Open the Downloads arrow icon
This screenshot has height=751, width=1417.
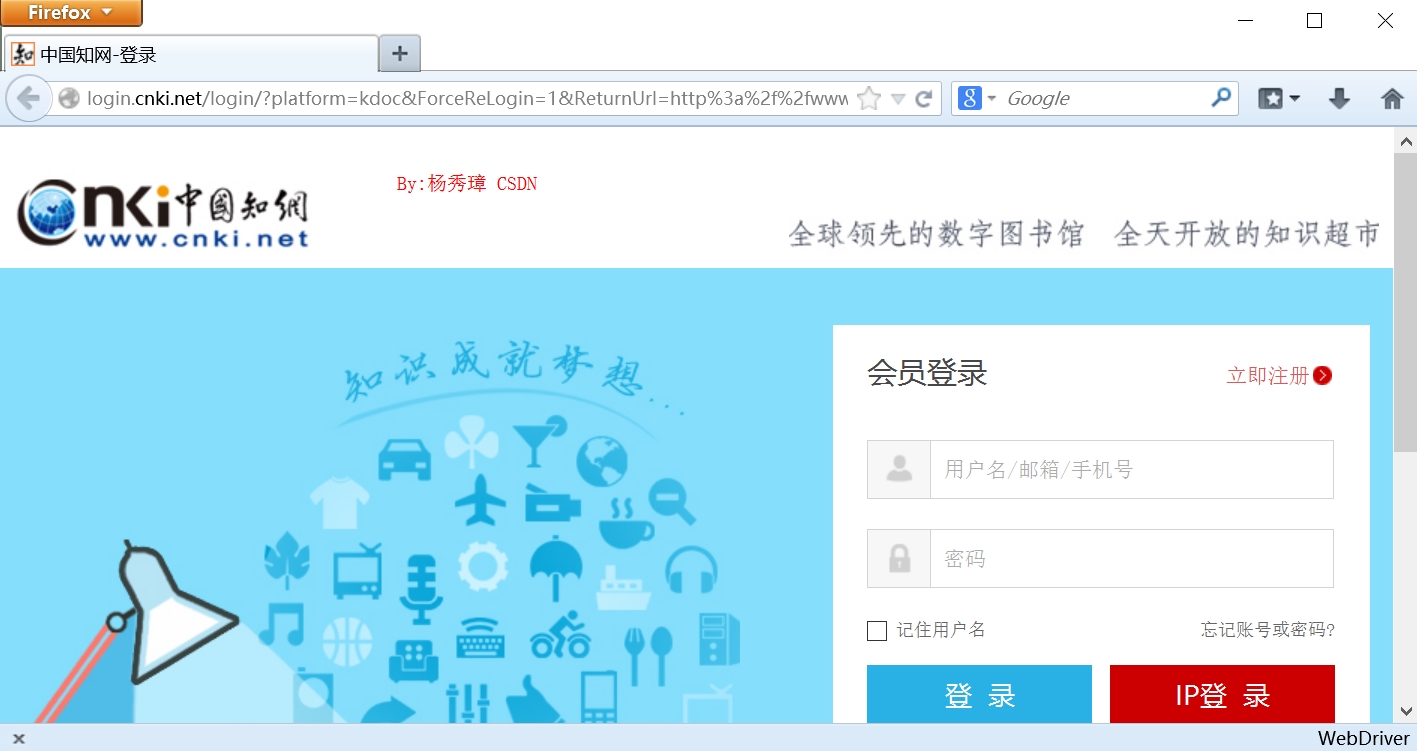(1339, 98)
